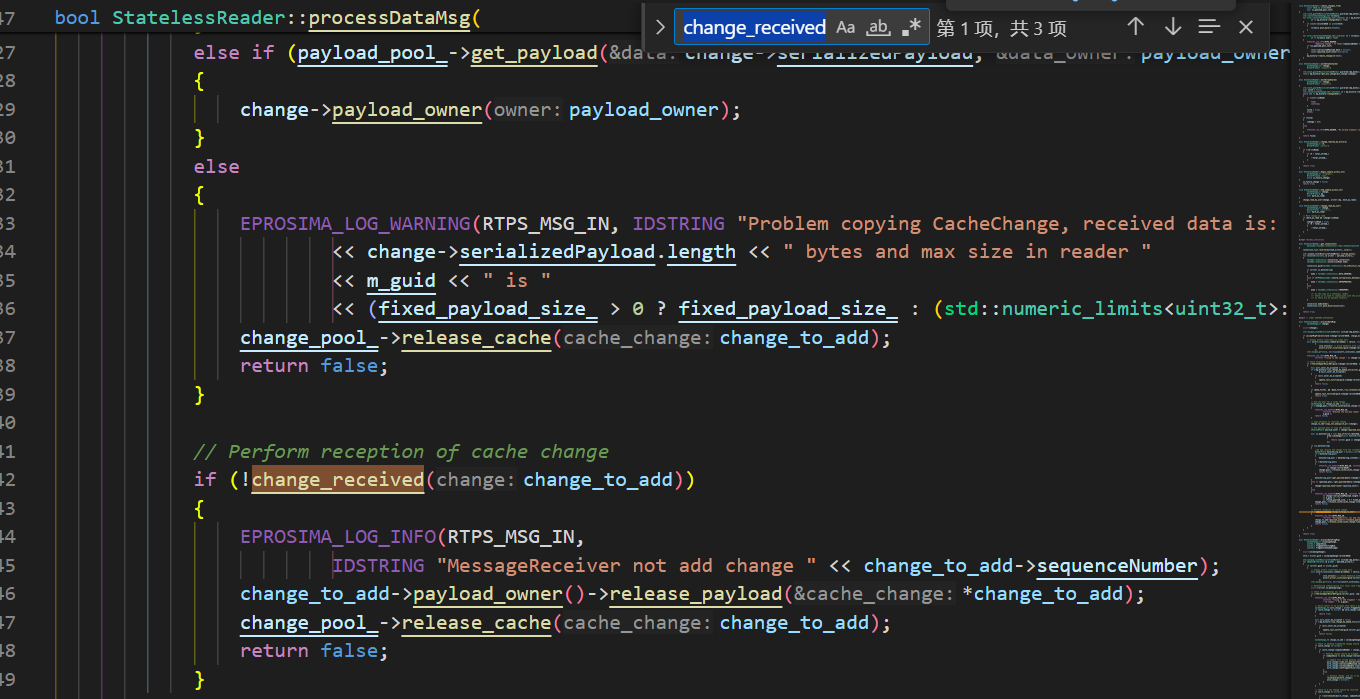1360x699 pixels.
Task: Close the find widget
Action: [1246, 27]
